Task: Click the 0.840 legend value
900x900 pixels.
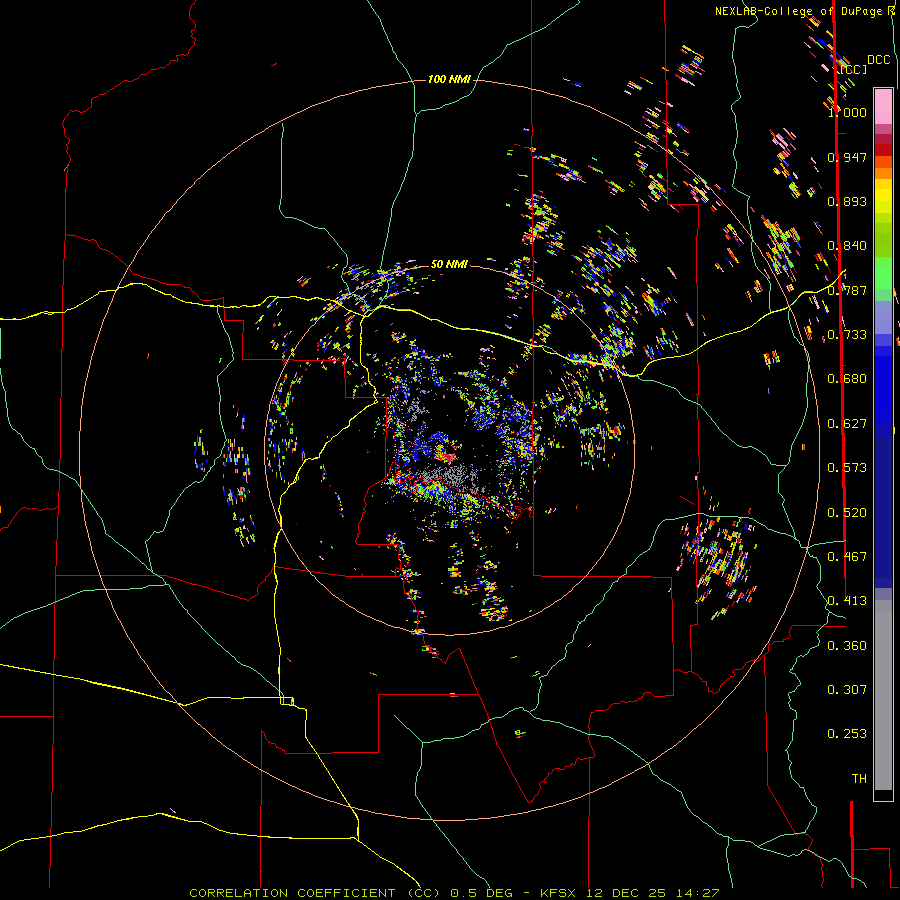Action: 847,246
